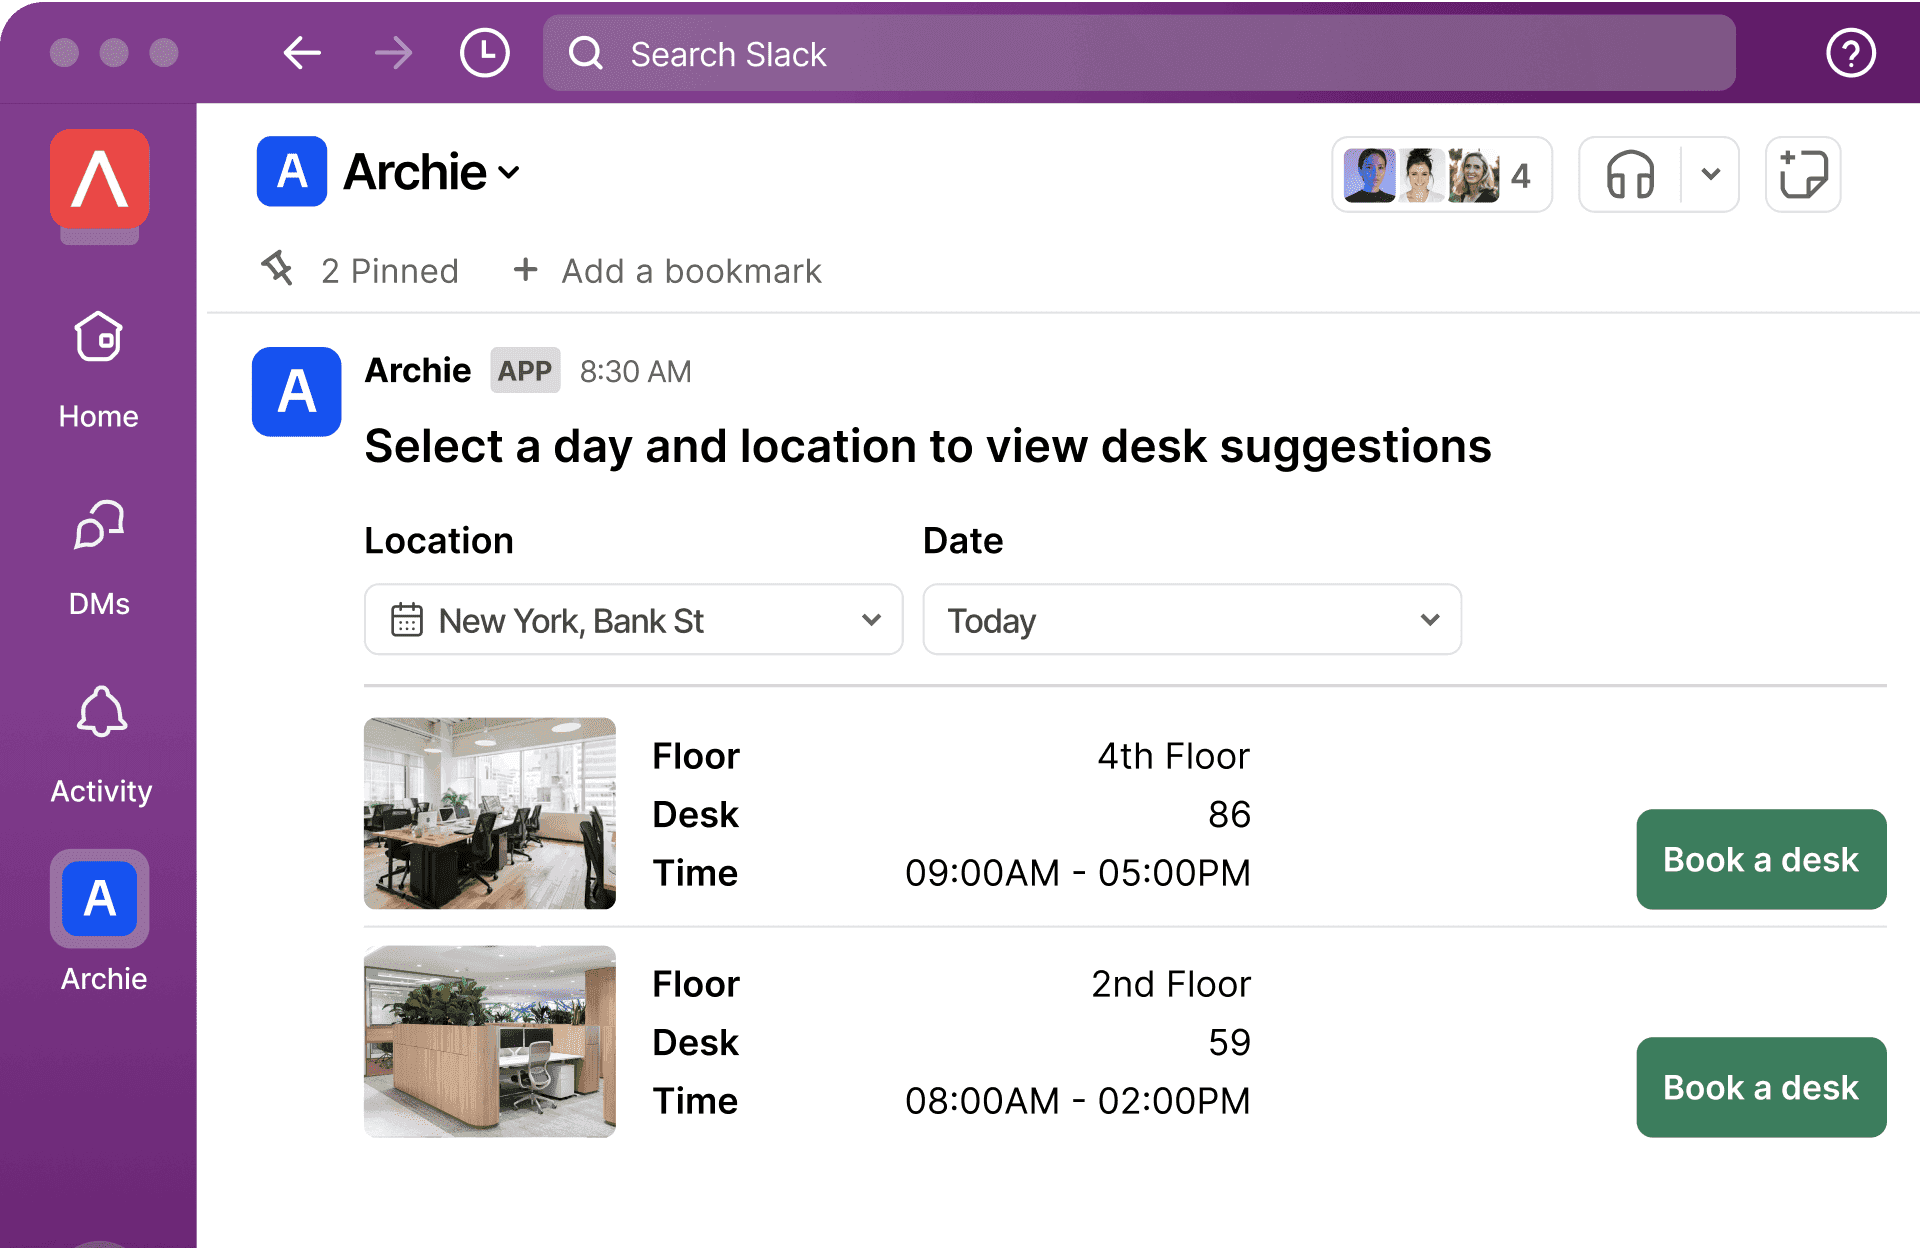
Task: Book a desk on the 4th Floor
Action: tap(1760, 859)
